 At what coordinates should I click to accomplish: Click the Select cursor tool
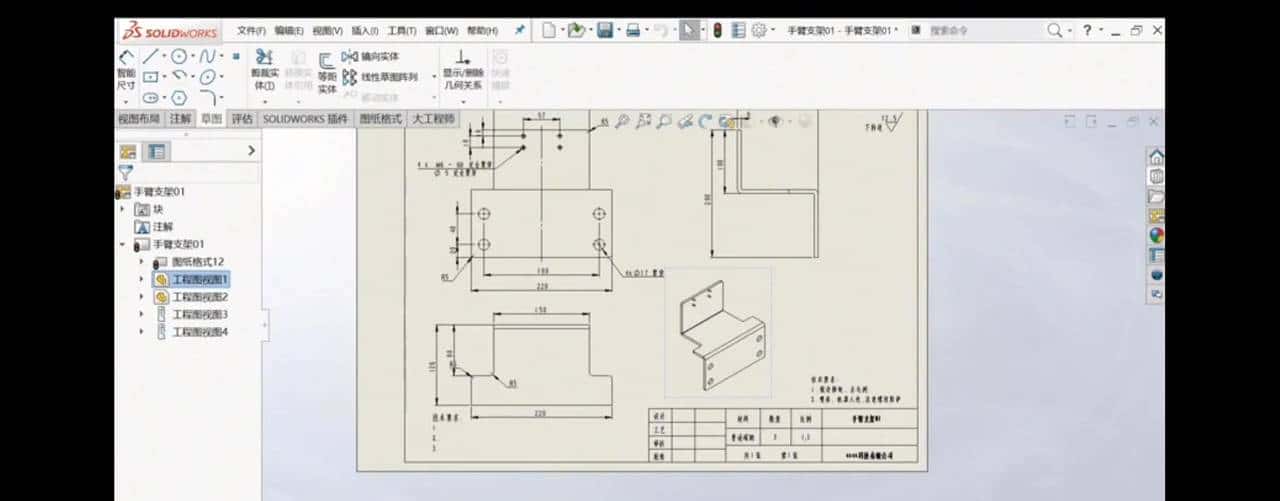pyautogui.click(x=690, y=31)
